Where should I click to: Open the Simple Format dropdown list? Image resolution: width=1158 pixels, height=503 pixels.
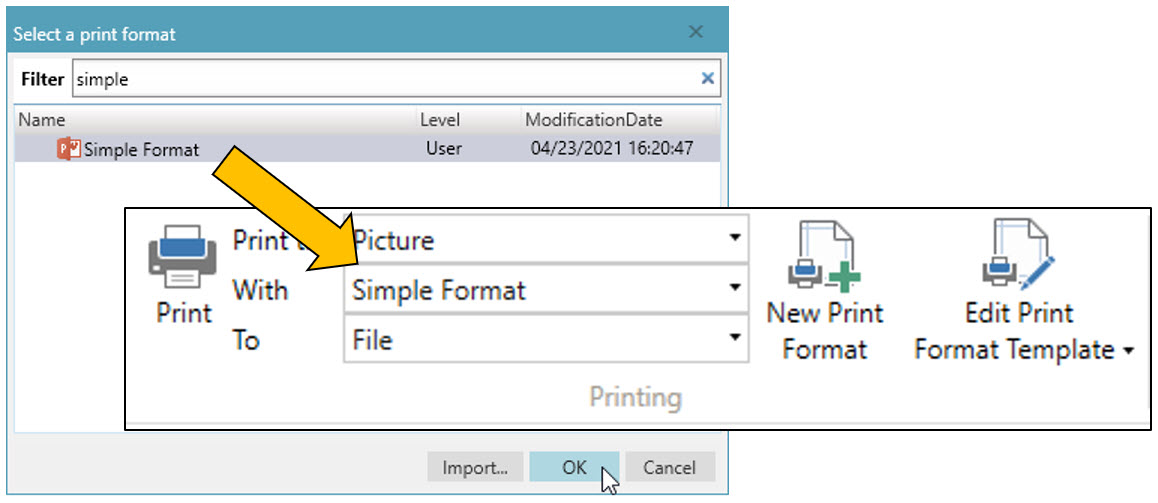735,289
